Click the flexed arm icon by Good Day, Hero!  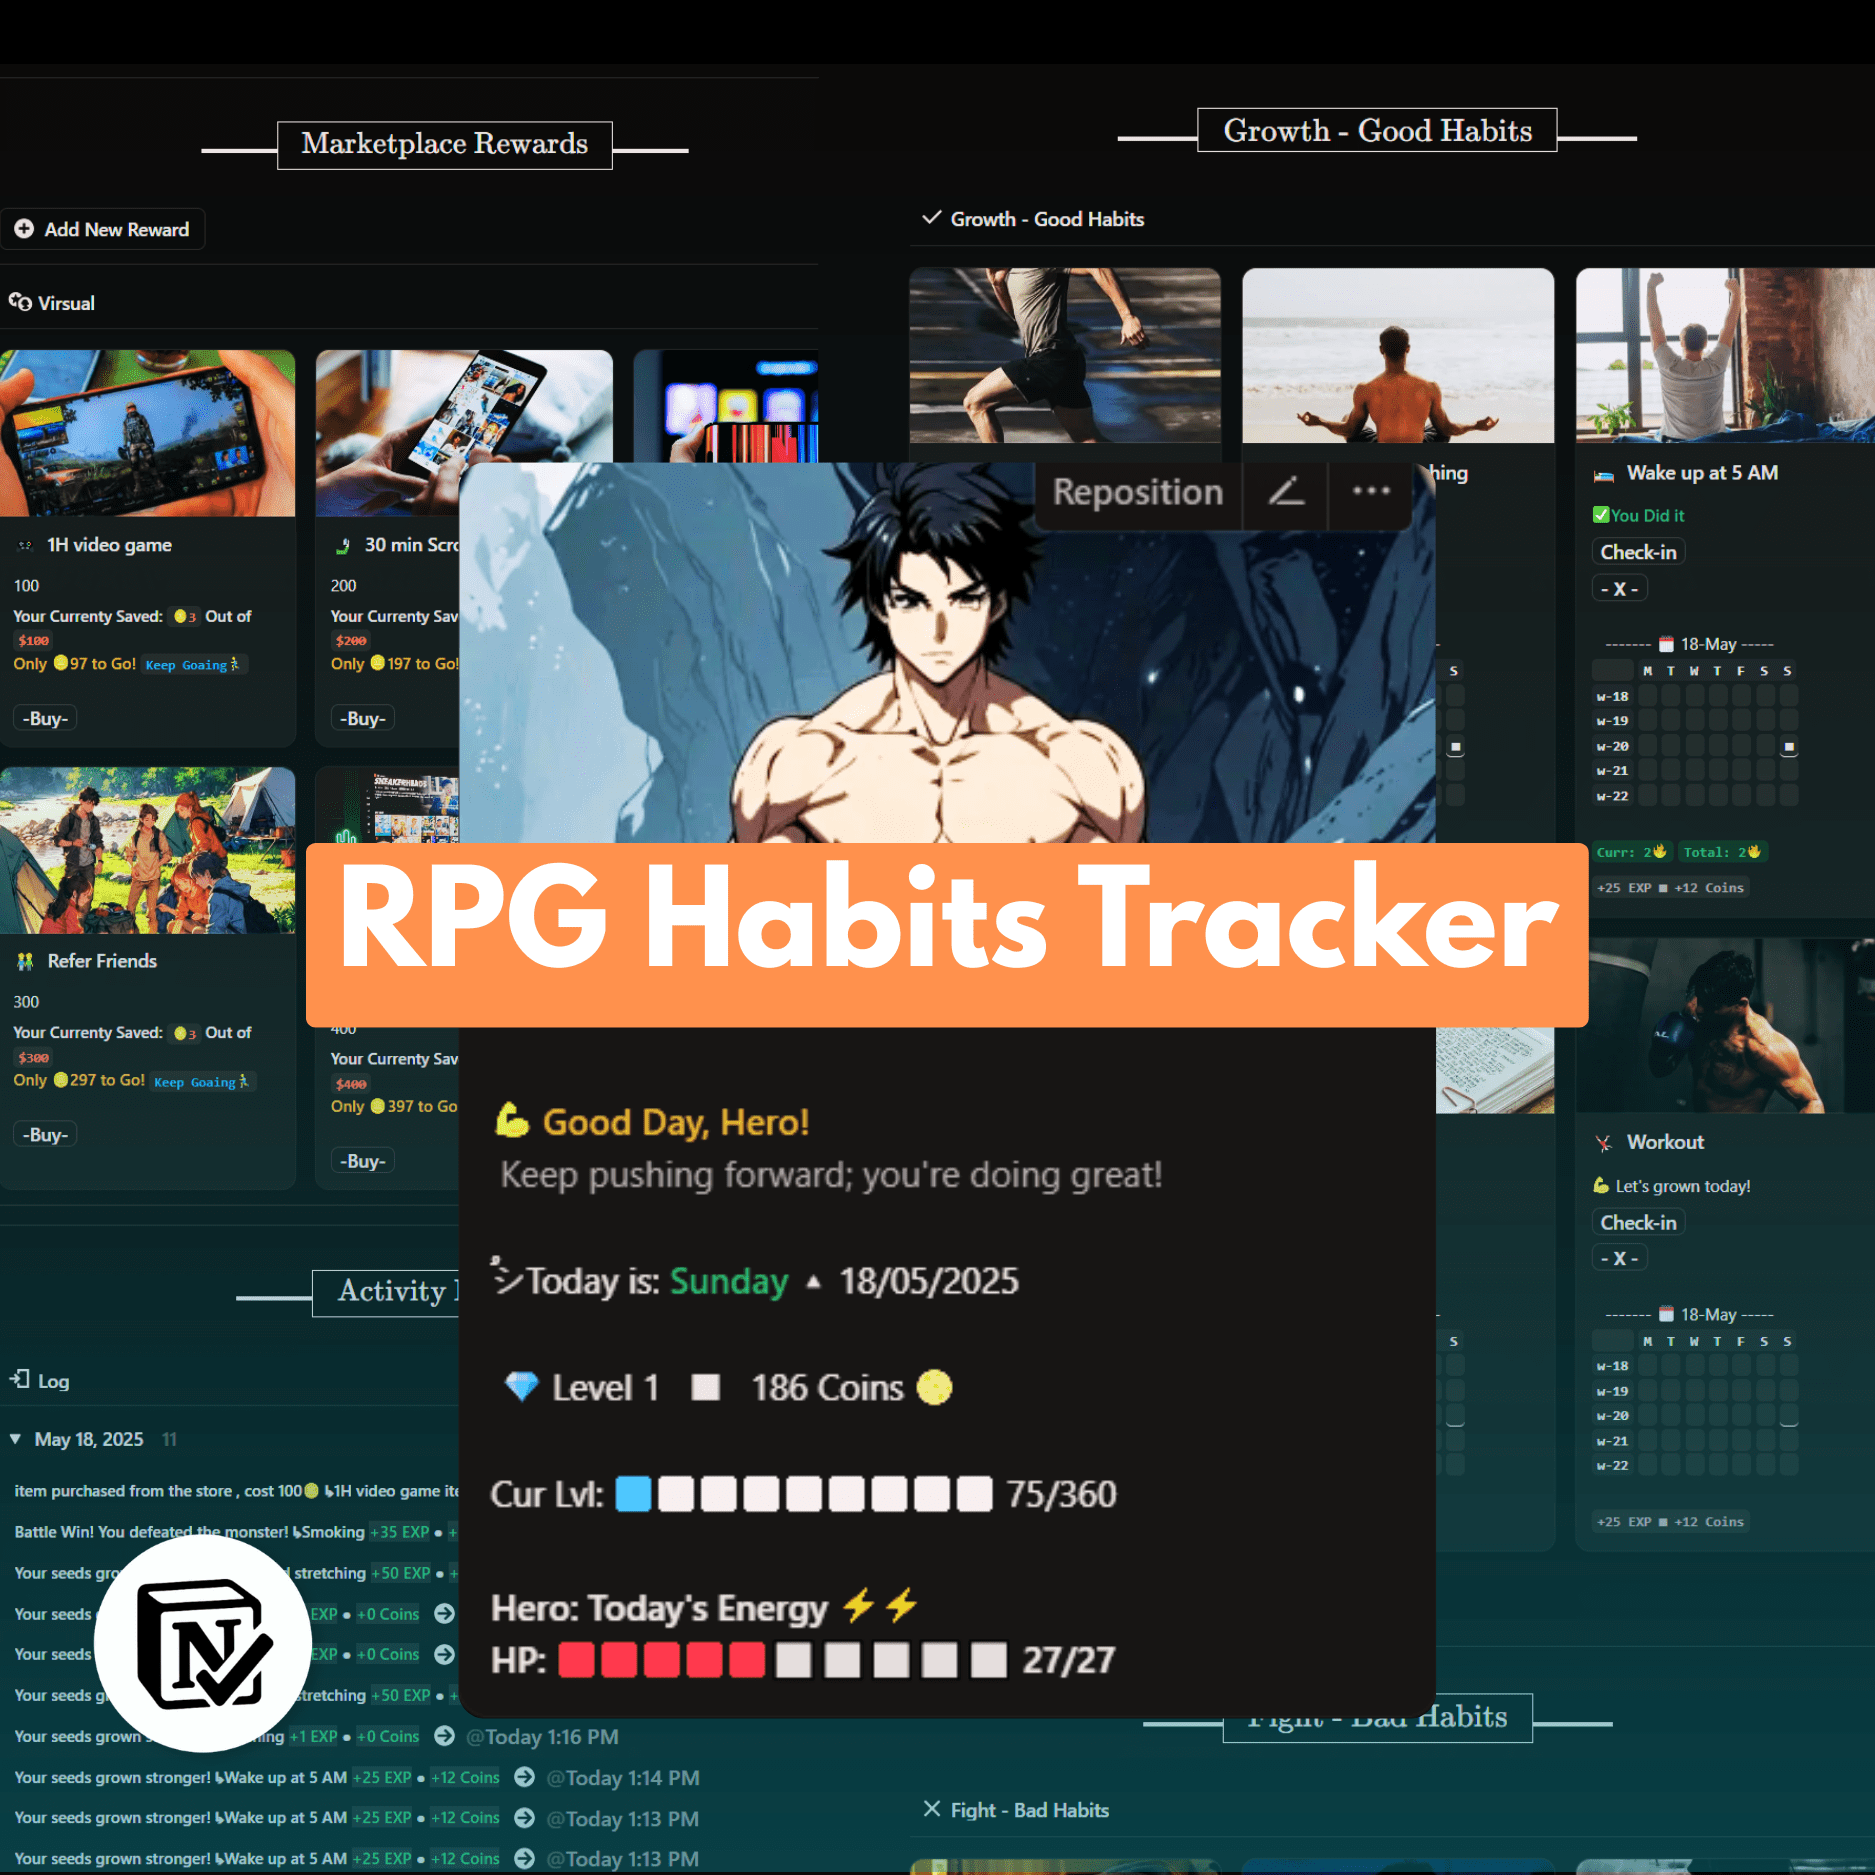coord(512,1120)
